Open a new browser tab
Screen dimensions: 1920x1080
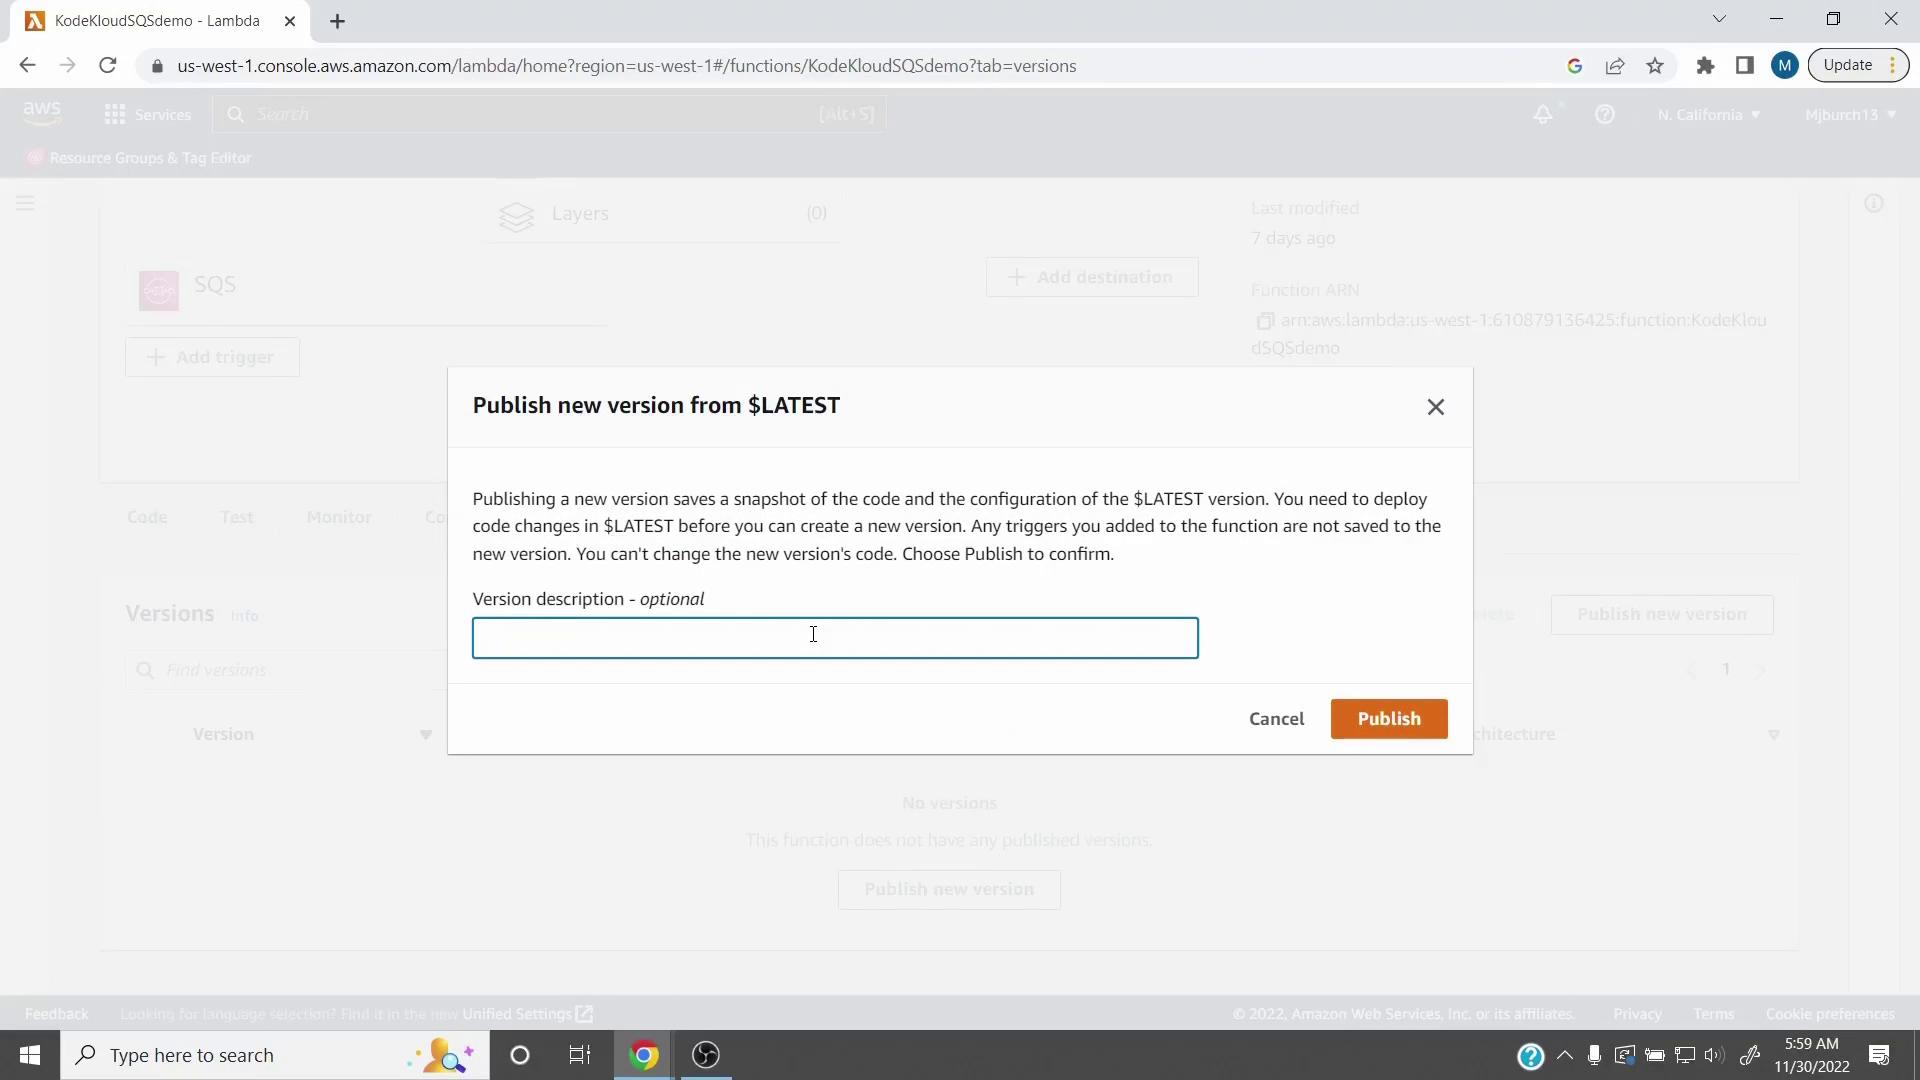tap(338, 21)
